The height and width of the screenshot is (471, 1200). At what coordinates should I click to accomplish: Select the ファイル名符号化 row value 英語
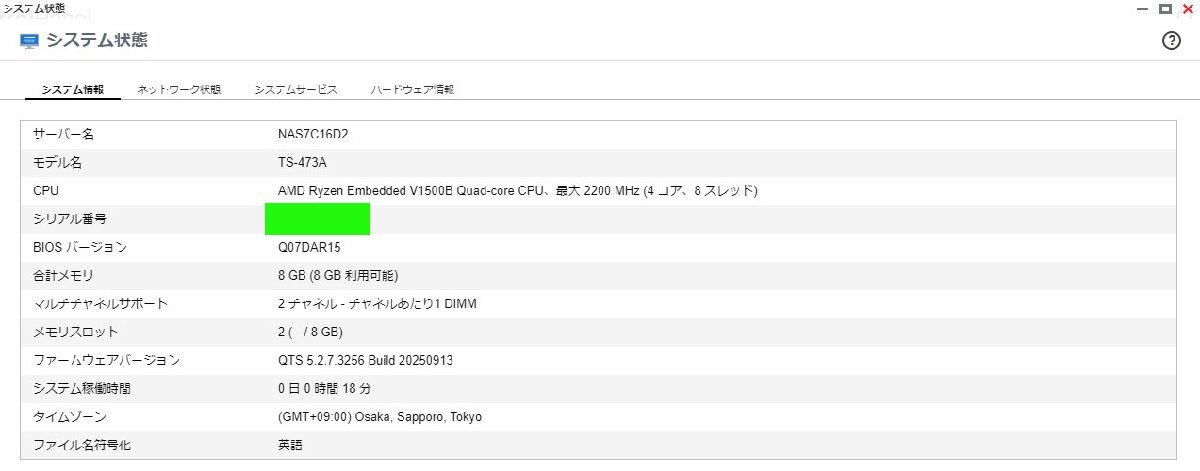pos(290,444)
